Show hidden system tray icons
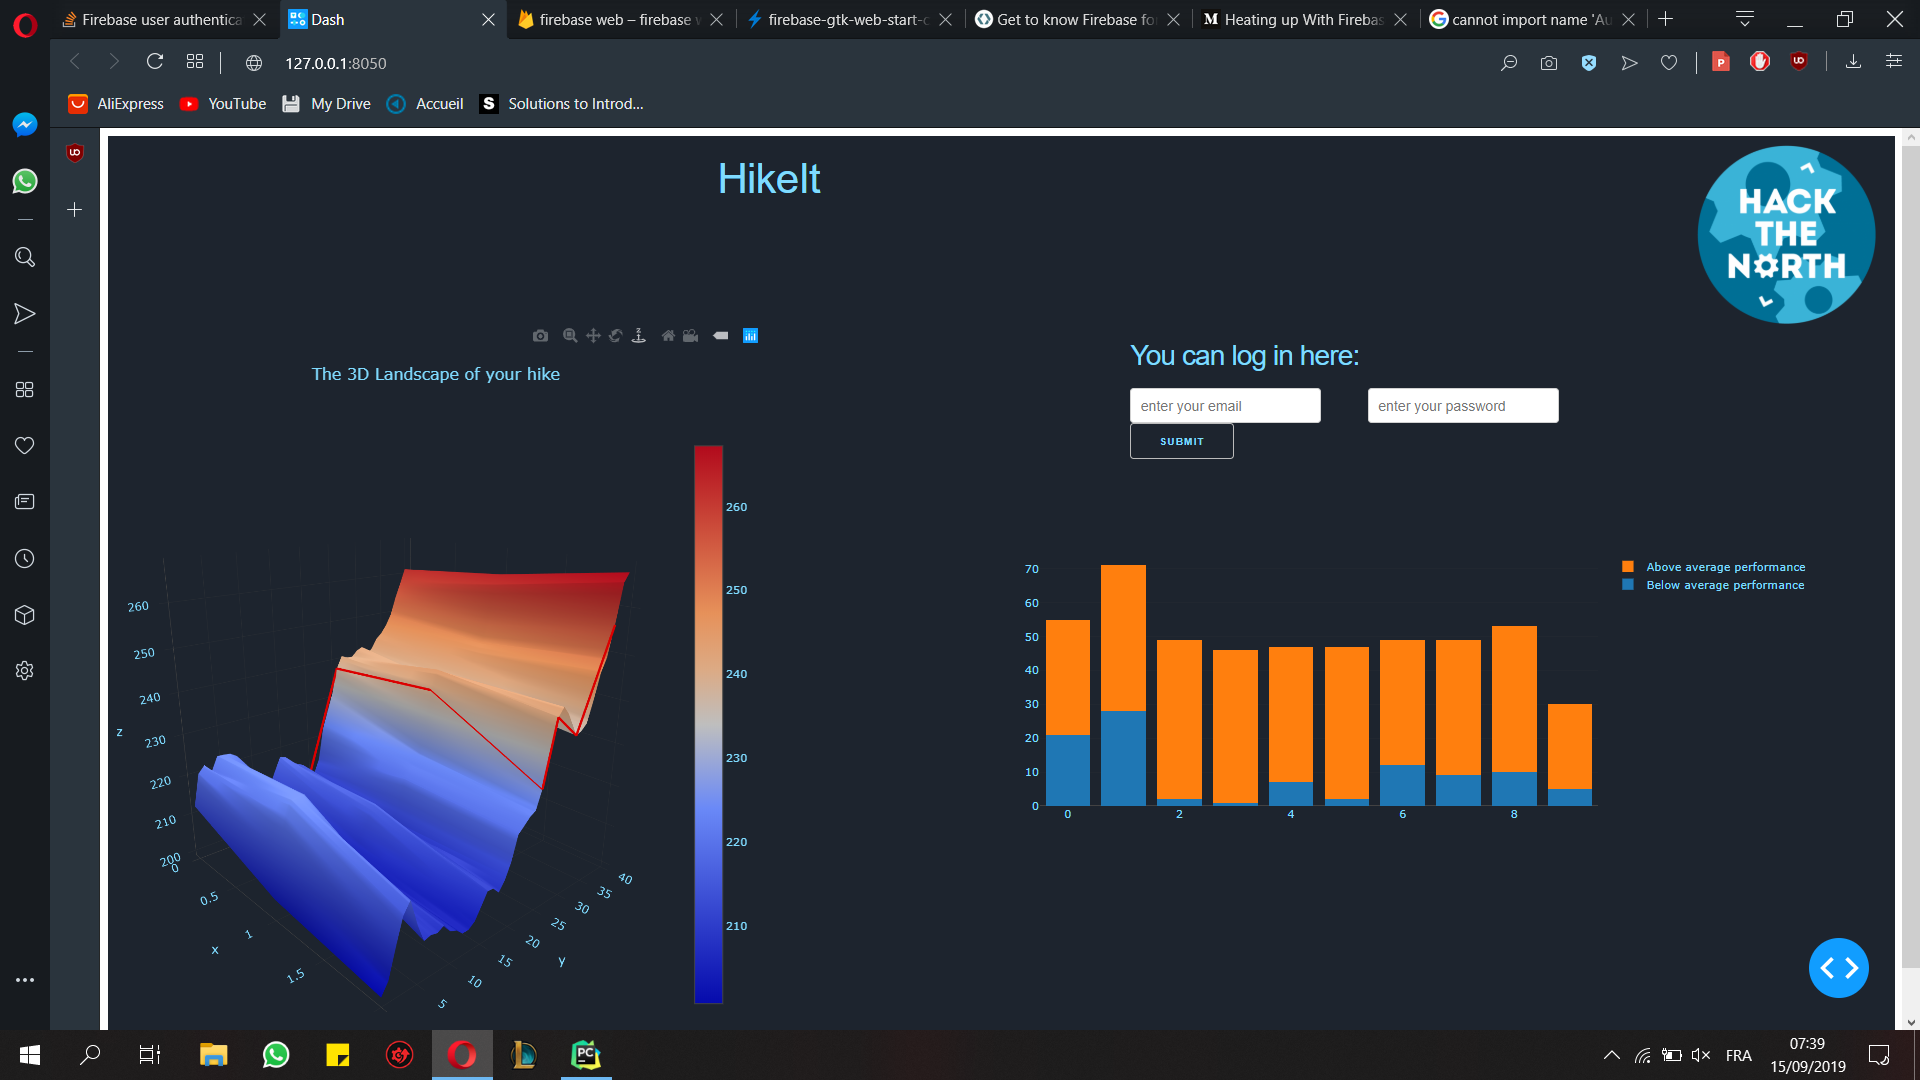 tap(1611, 1055)
